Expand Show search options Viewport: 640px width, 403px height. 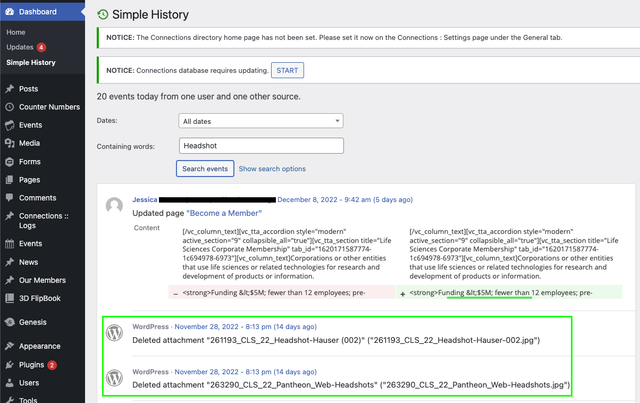[x=272, y=169]
